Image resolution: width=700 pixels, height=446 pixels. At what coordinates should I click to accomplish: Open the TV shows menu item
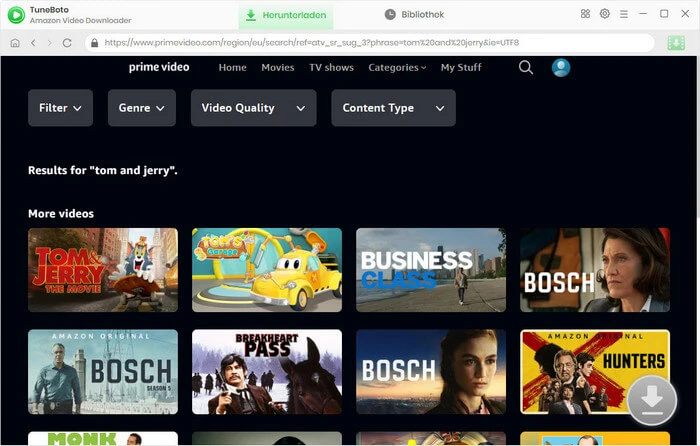(x=331, y=67)
